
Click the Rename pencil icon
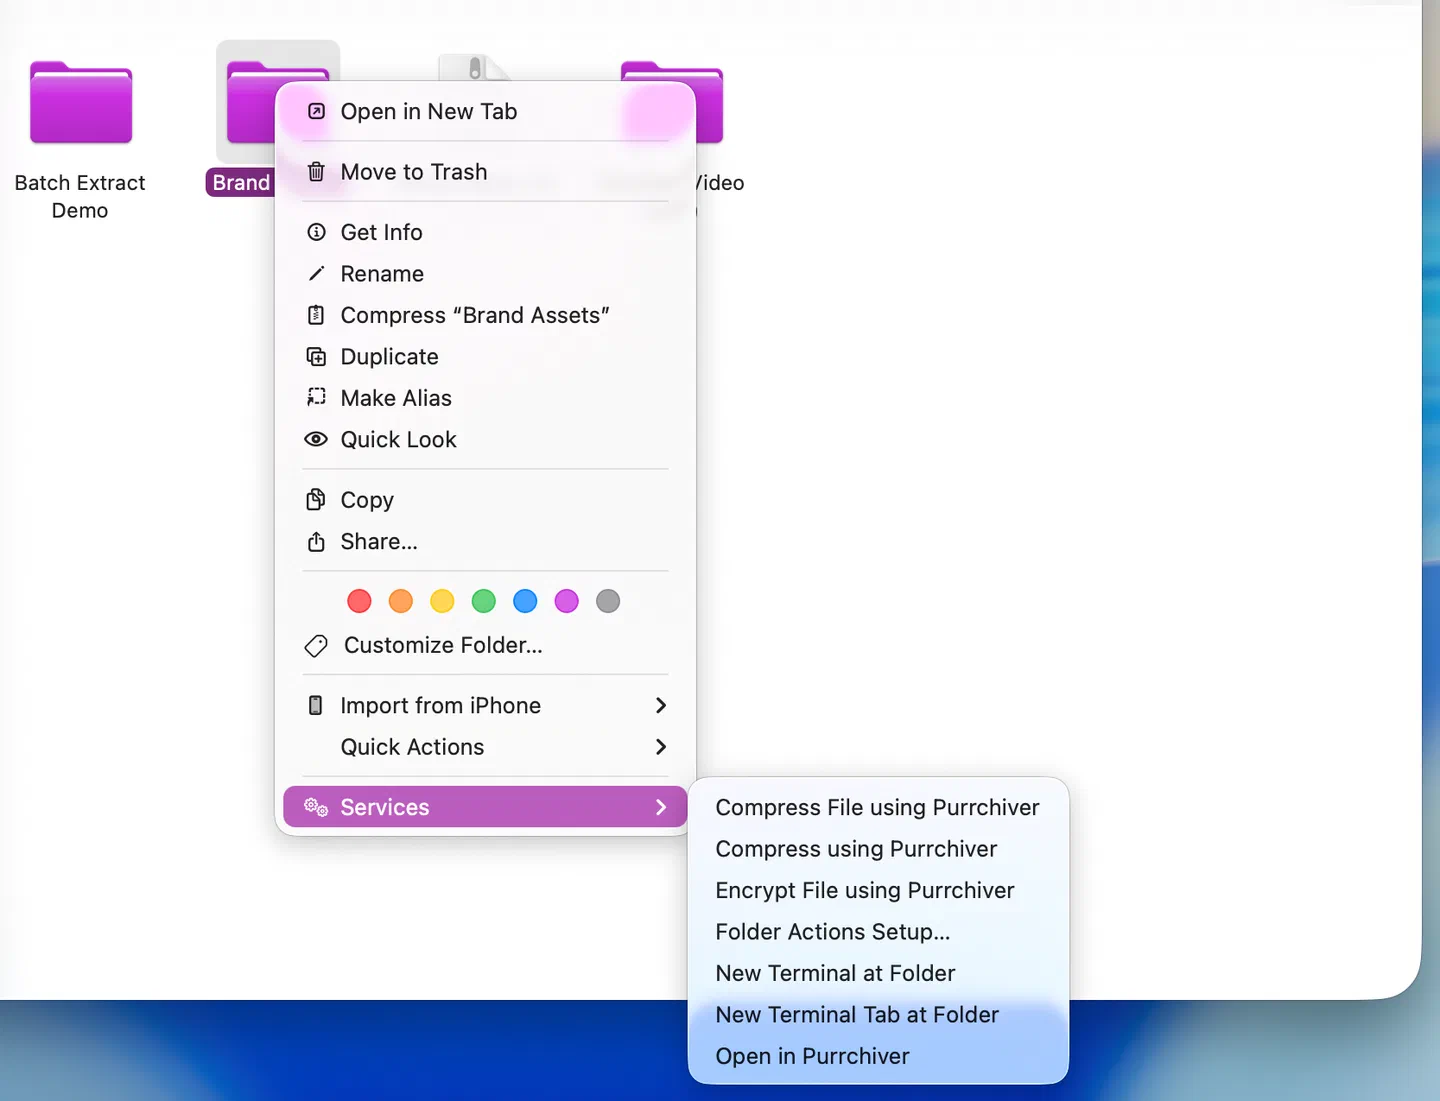(316, 274)
